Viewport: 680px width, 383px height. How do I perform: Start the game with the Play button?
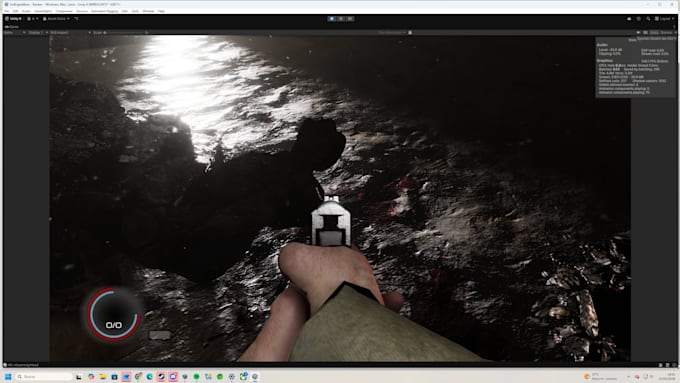click(x=332, y=19)
